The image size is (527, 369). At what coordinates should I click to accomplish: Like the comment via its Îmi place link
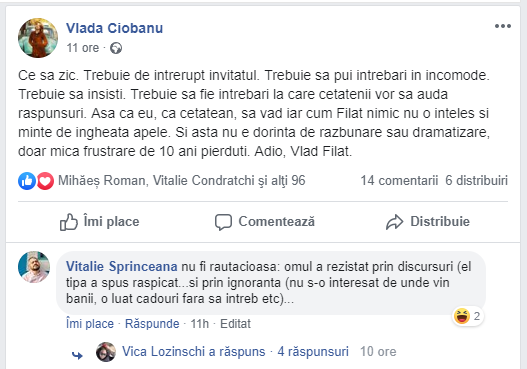(x=90, y=324)
